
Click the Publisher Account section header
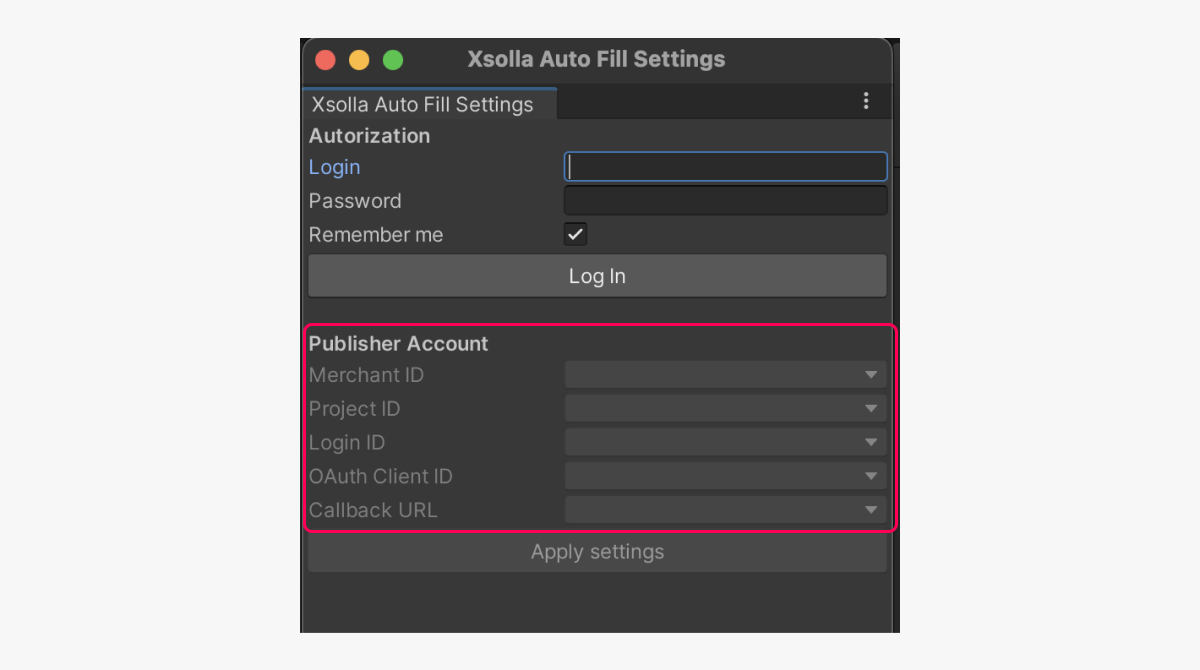[398, 343]
